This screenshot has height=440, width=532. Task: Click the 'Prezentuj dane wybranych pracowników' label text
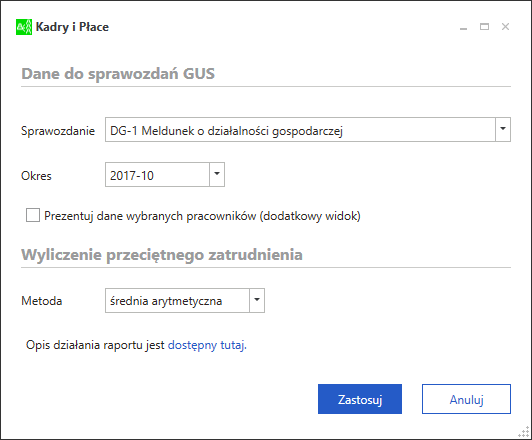pyautogui.click(x=202, y=216)
